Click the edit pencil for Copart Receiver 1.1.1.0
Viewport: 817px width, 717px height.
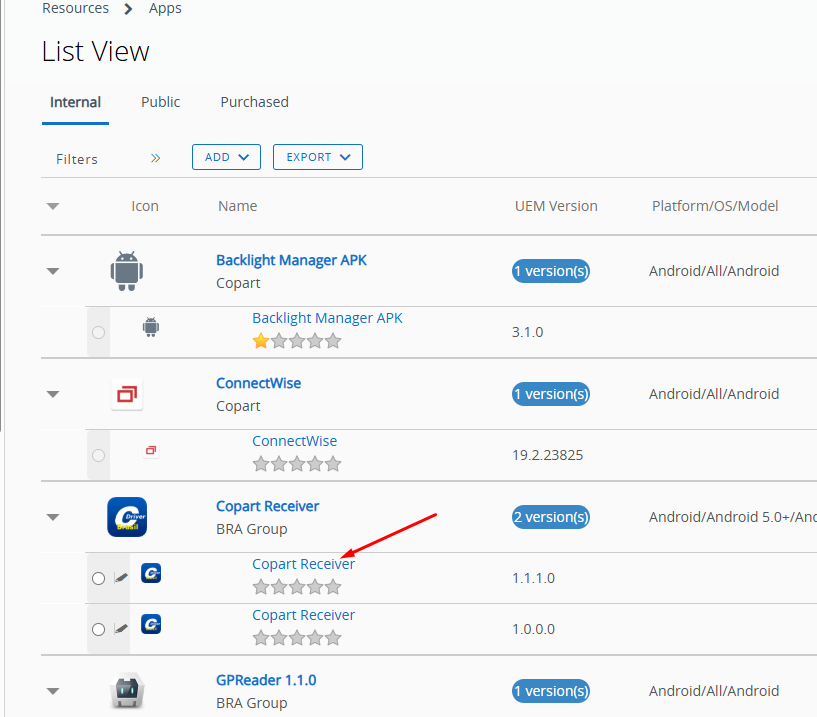[121, 578]
